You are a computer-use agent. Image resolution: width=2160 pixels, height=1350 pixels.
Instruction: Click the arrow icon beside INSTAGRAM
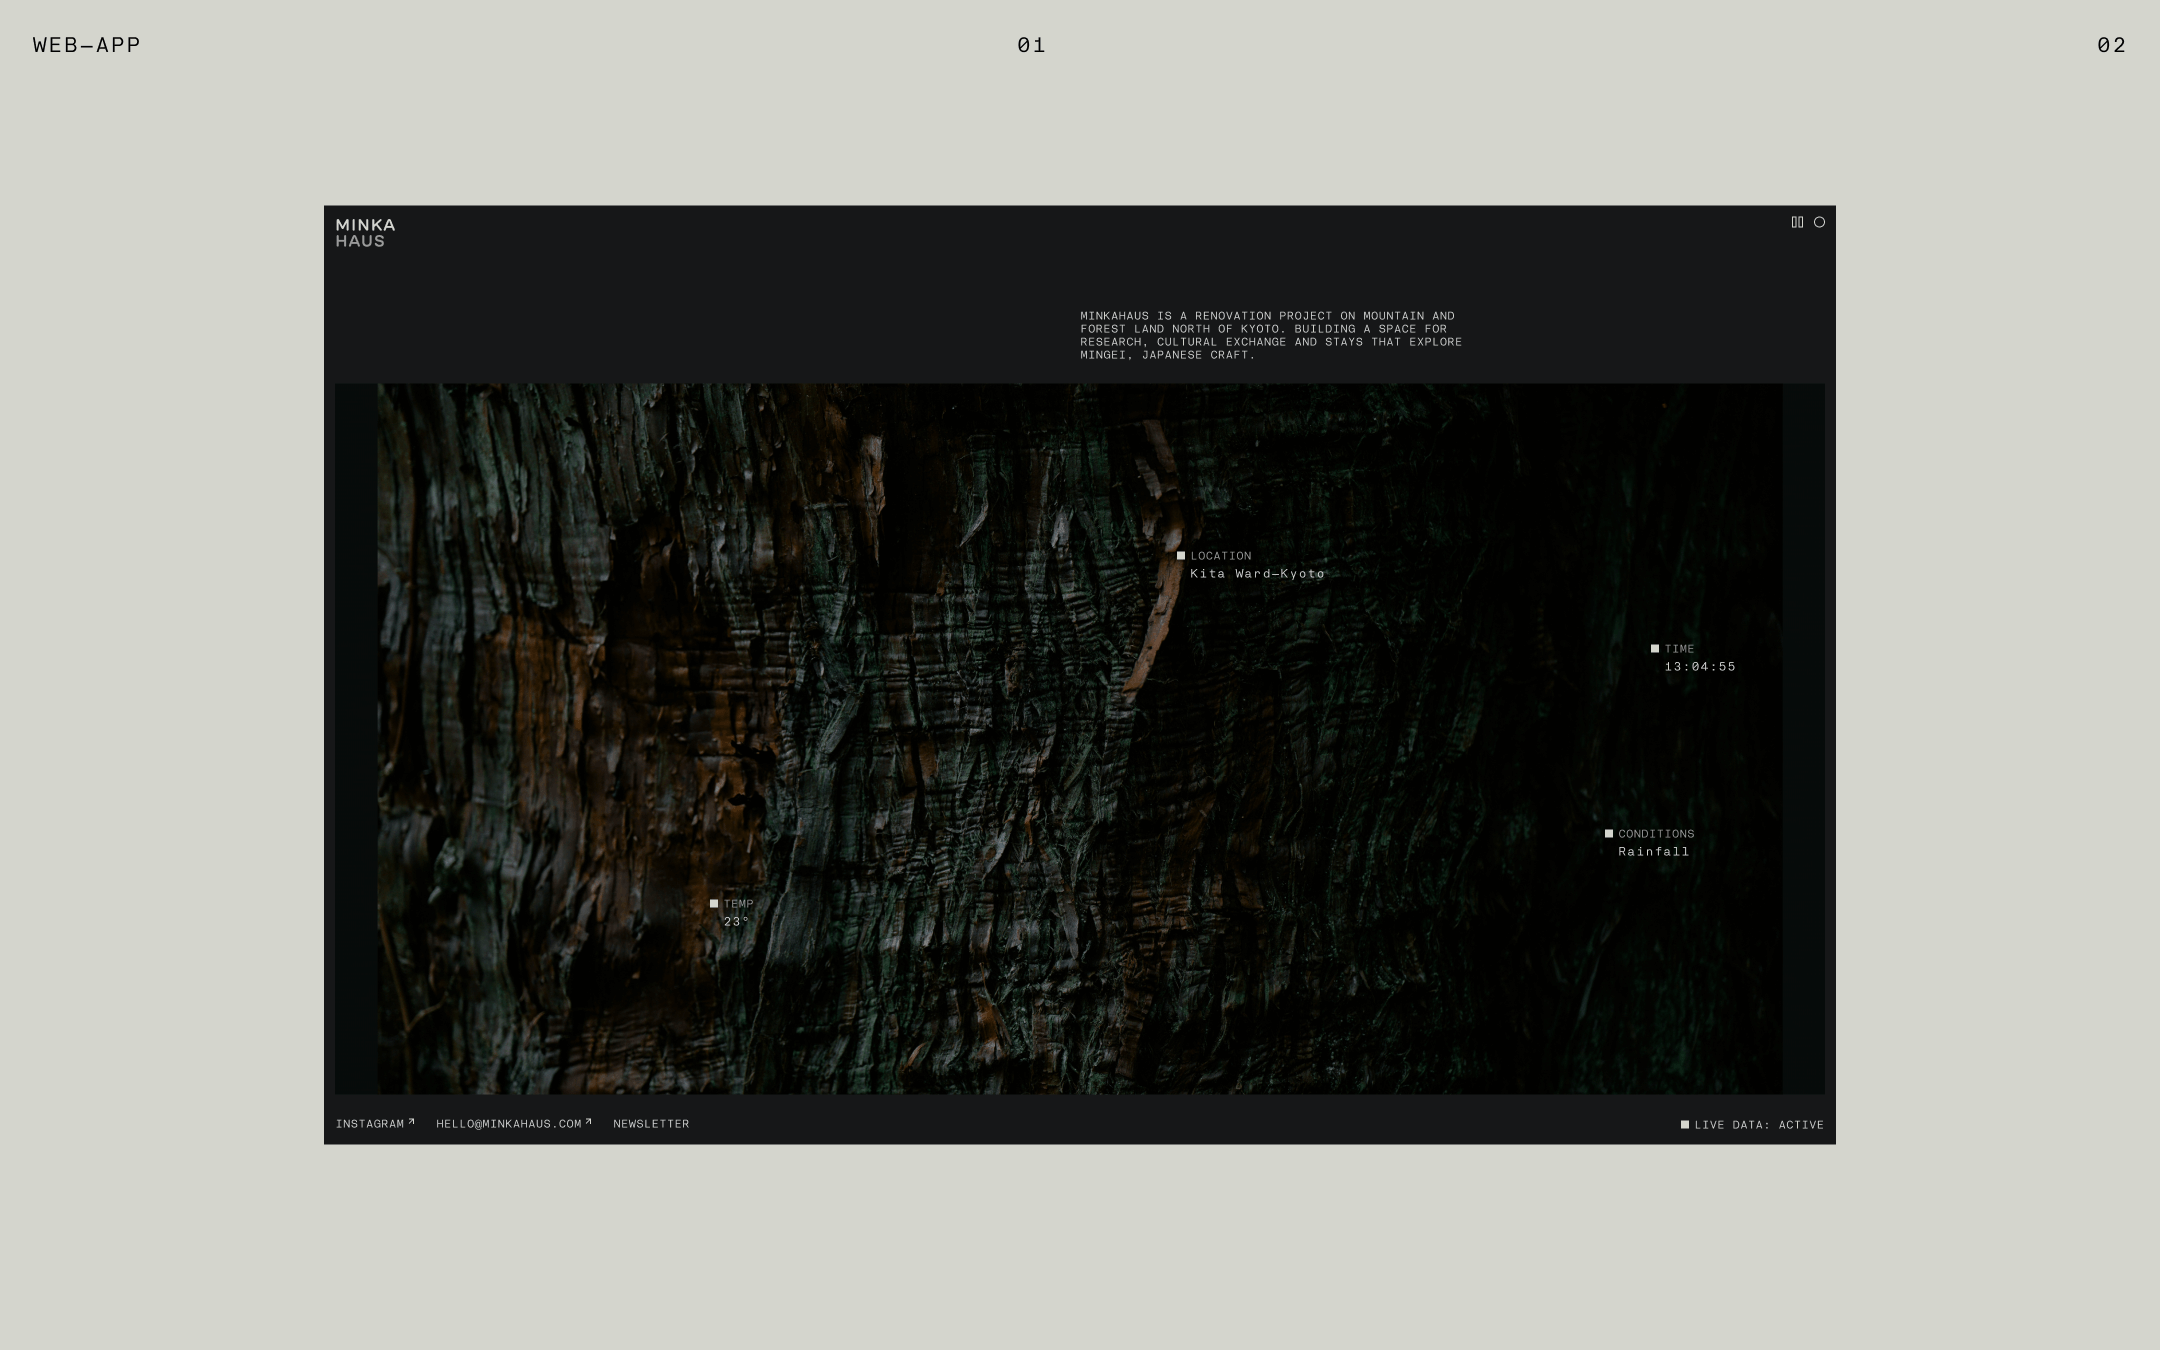411,1121
